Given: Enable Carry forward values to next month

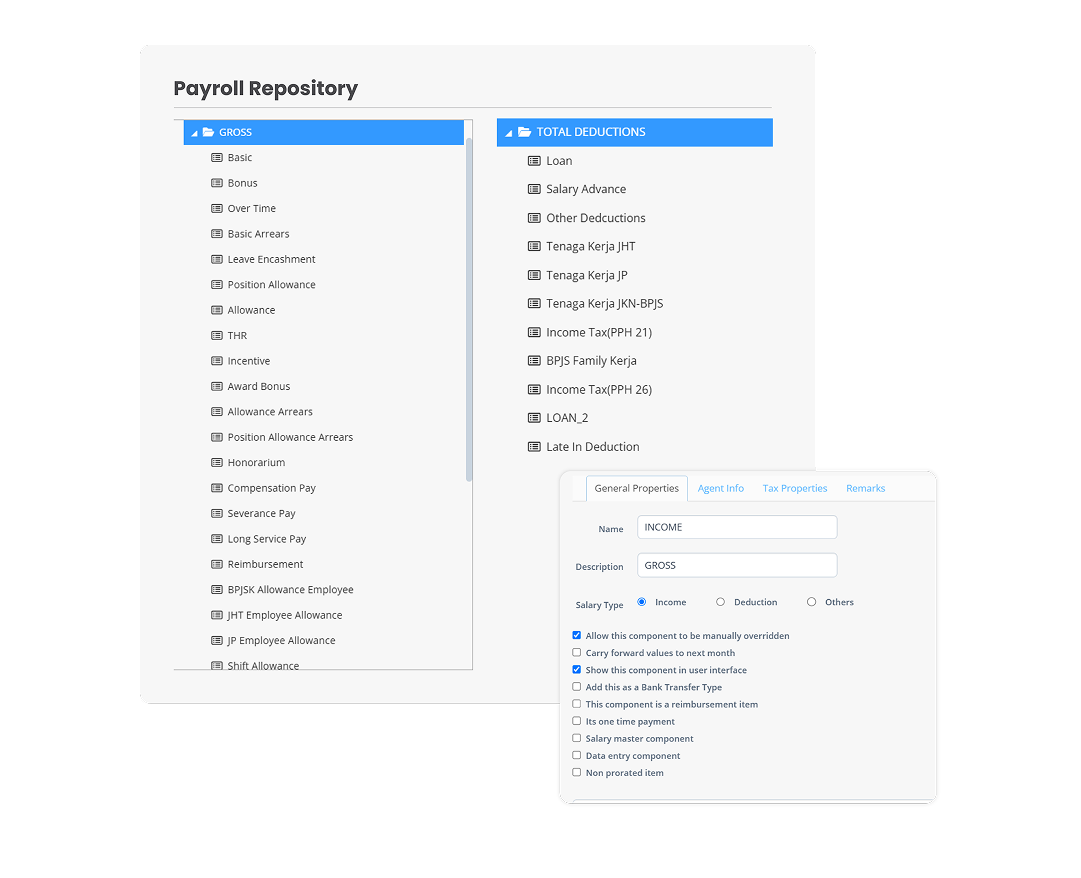Looking at the screenshot, I should point(576,653).
